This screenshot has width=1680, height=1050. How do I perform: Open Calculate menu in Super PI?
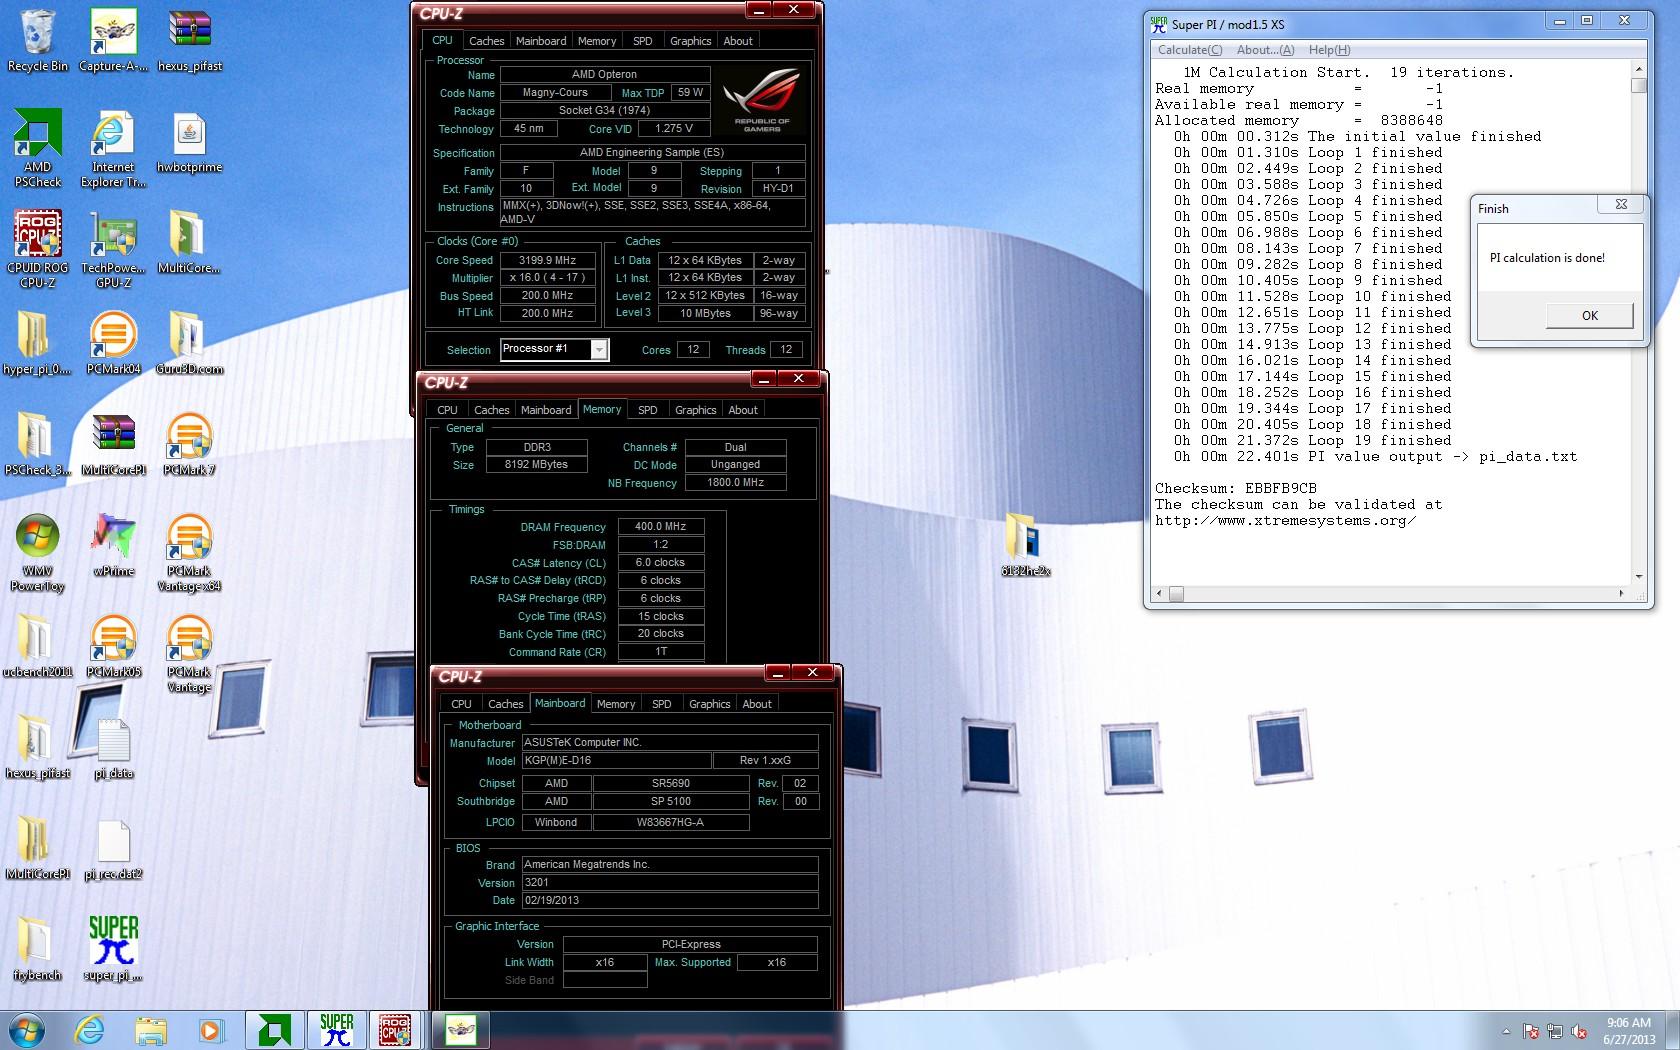point(1189,50)
